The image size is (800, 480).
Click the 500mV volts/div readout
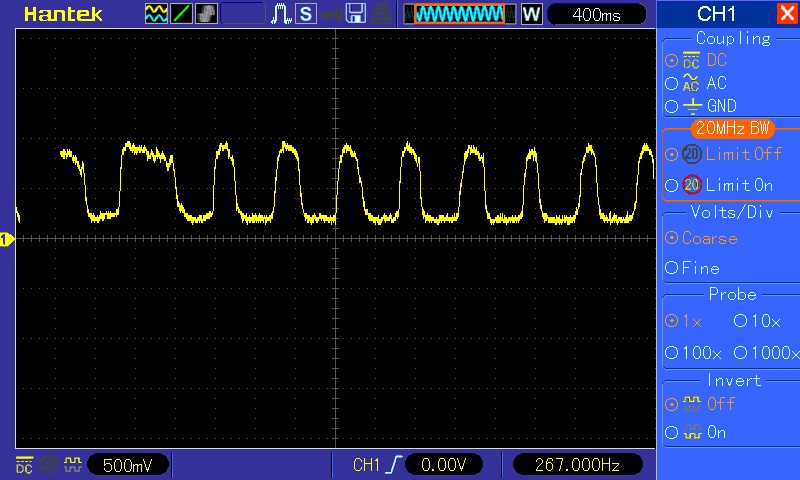pyautogui.click(x=128, y=465)
